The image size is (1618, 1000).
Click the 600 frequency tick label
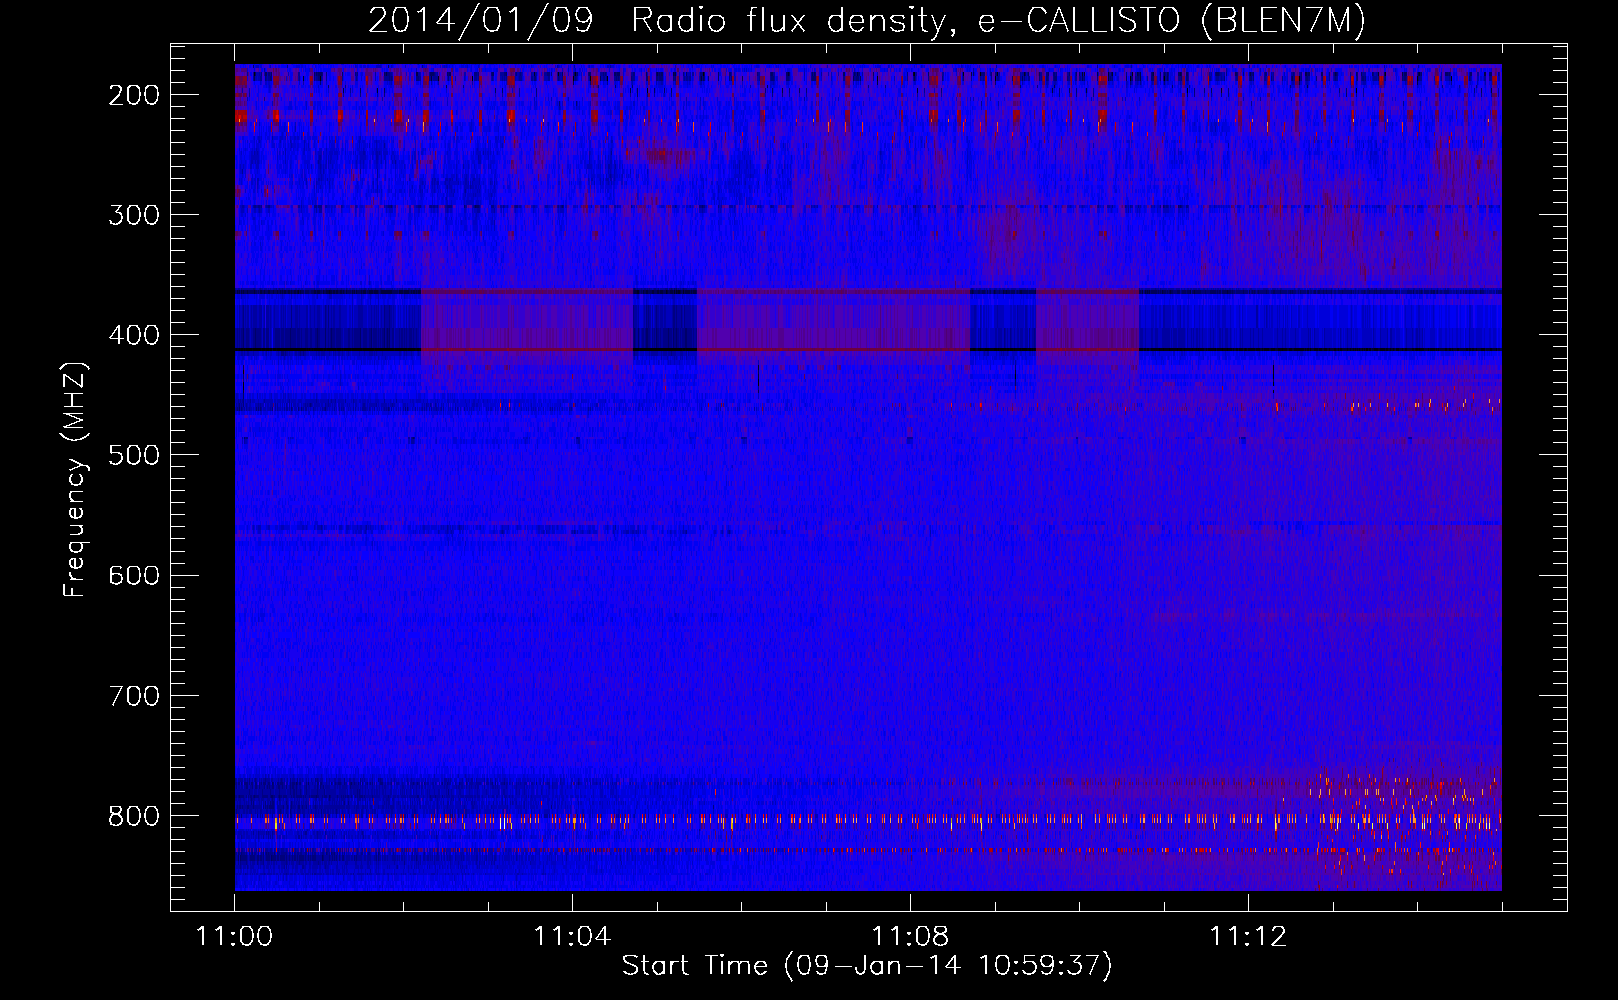click(133, 575)
